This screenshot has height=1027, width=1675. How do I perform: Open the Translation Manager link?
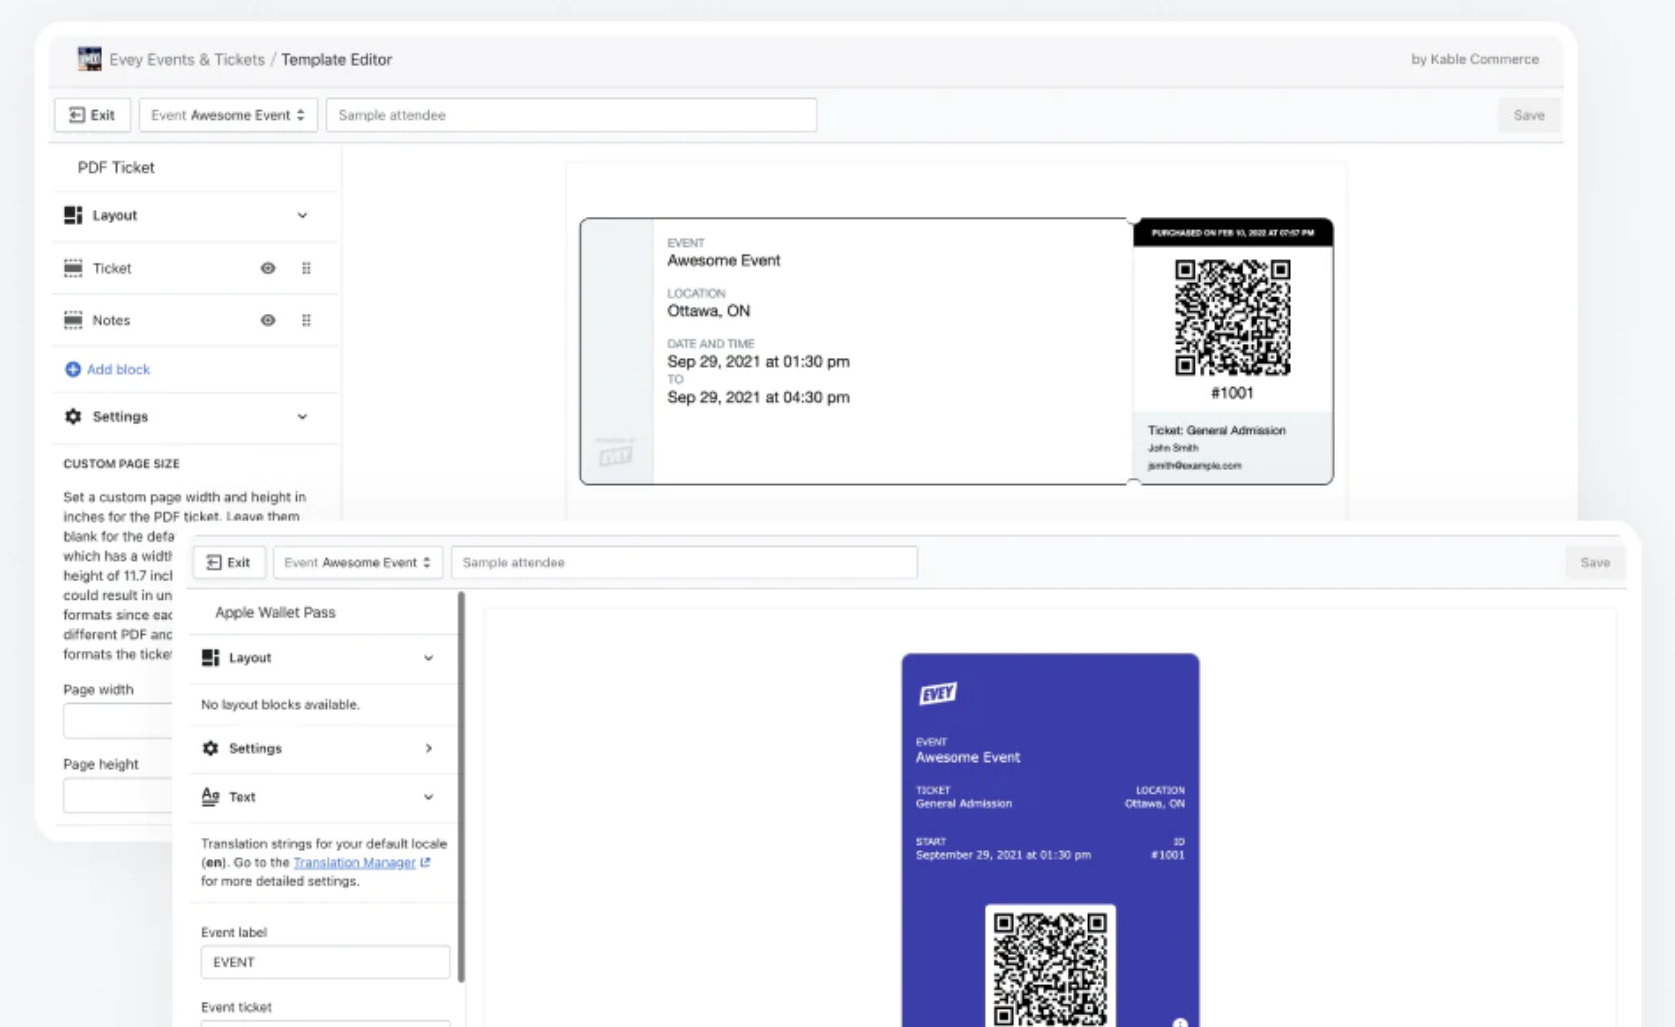point(356,862)
